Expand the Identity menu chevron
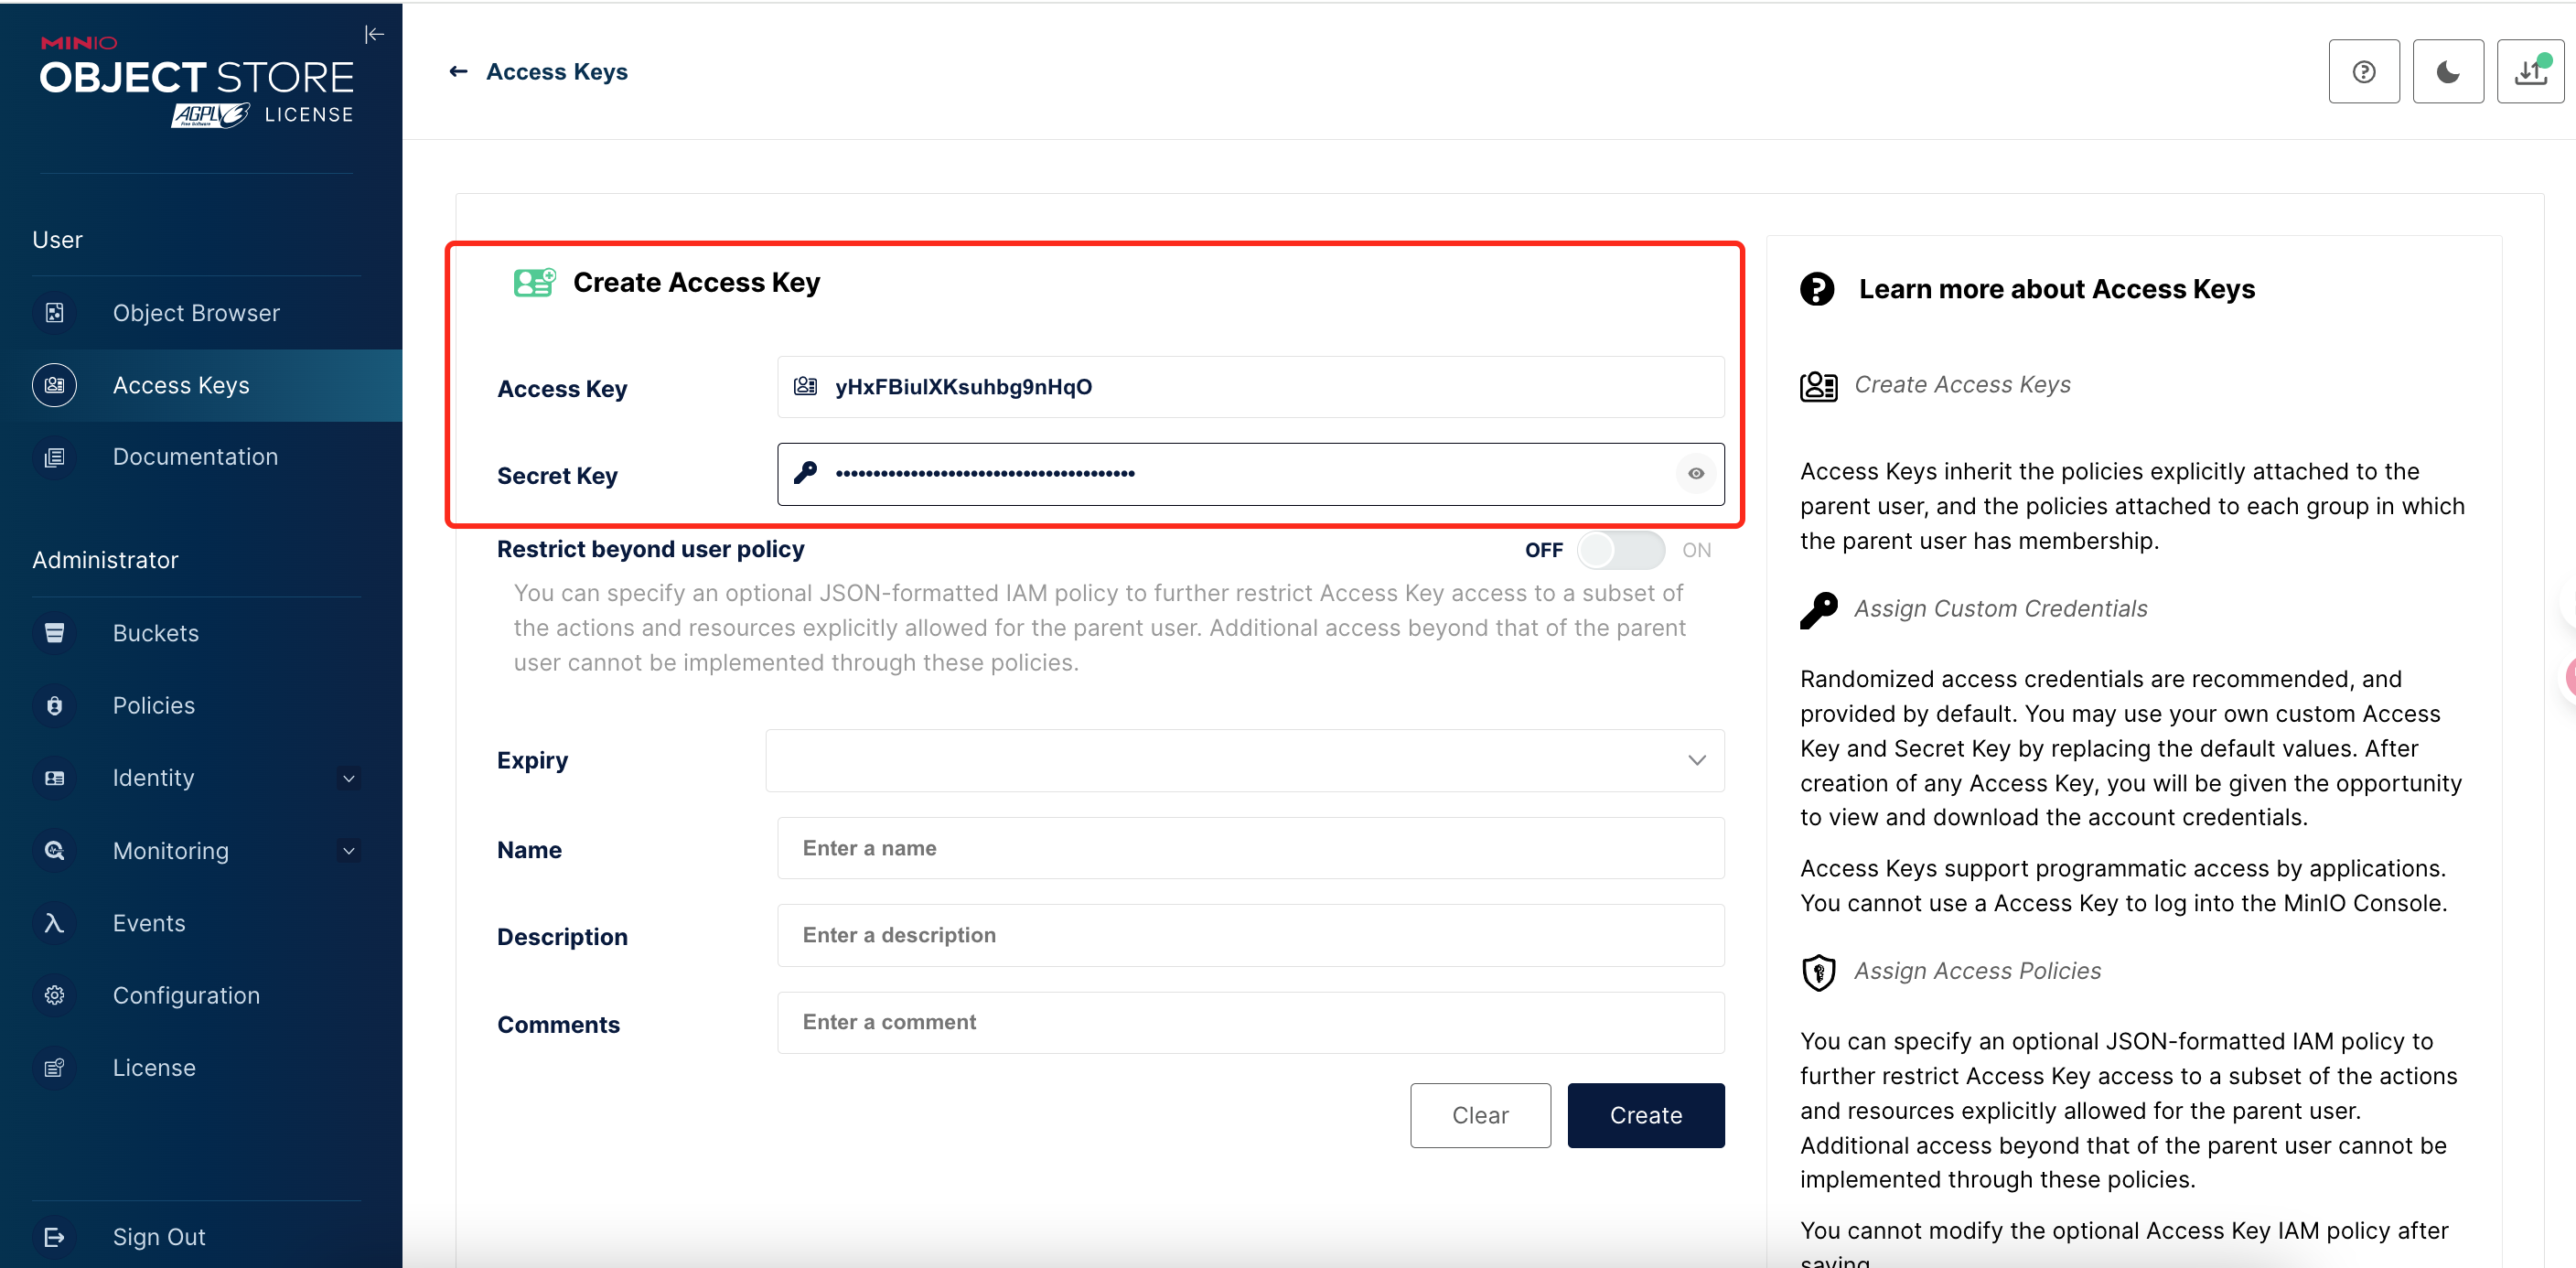Image resolution: width=2576 pixels, height=1268 pixels. click(x=349, y=778)
